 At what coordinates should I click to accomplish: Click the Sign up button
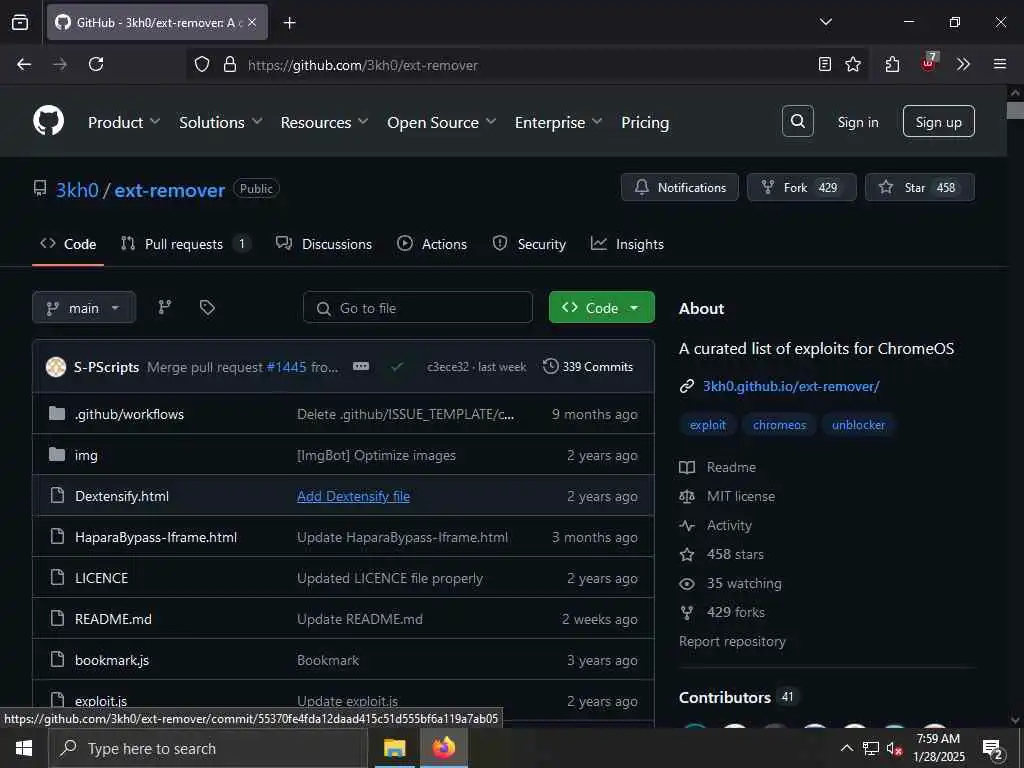tap(938, 121)
